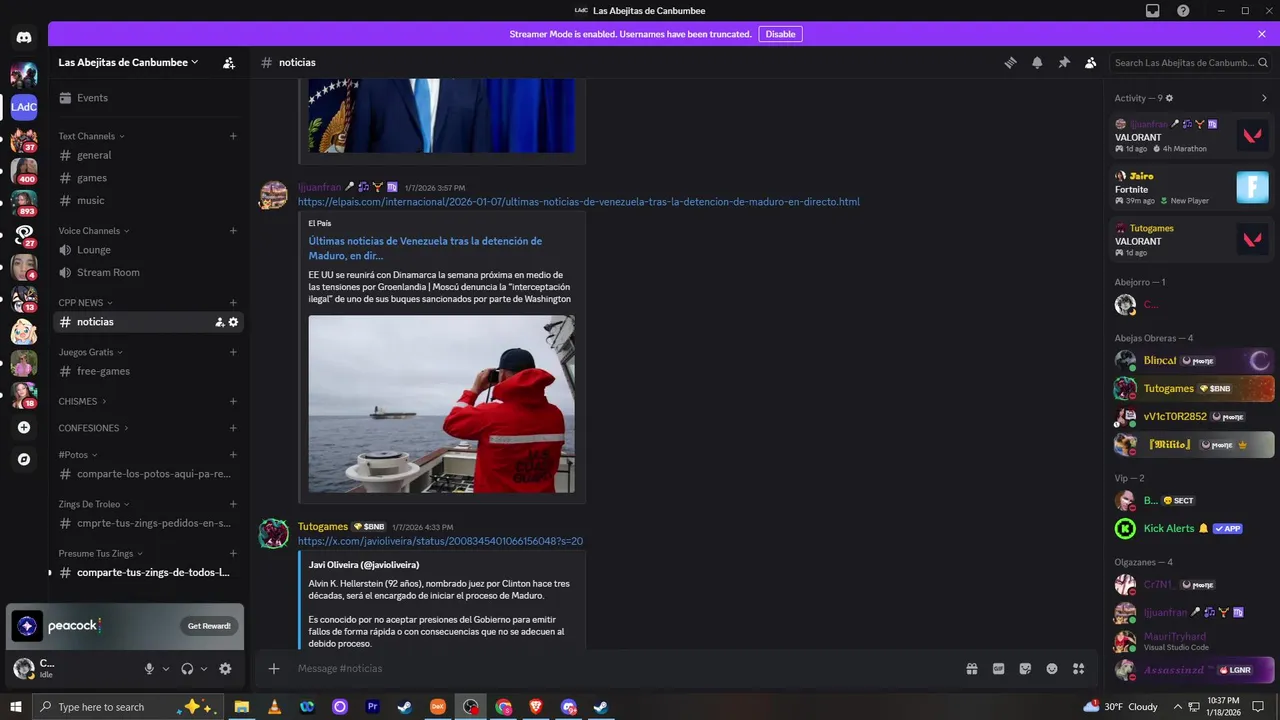This screenshot has width=1280, height=720.
Task: Dismiss the Streamer Mode banner
Action: point(1262,34)
